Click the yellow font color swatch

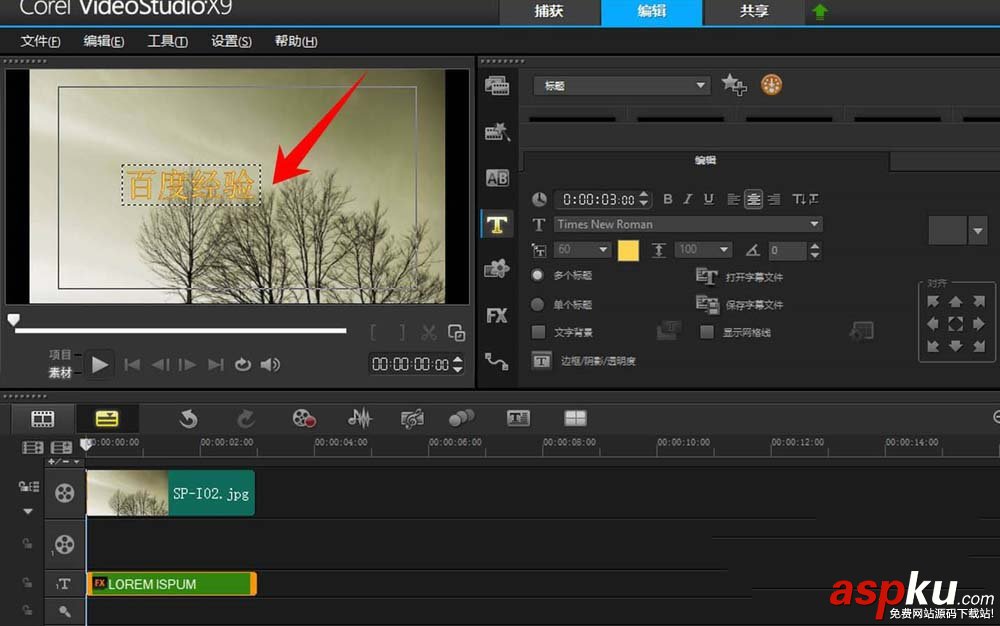point(628,250)
